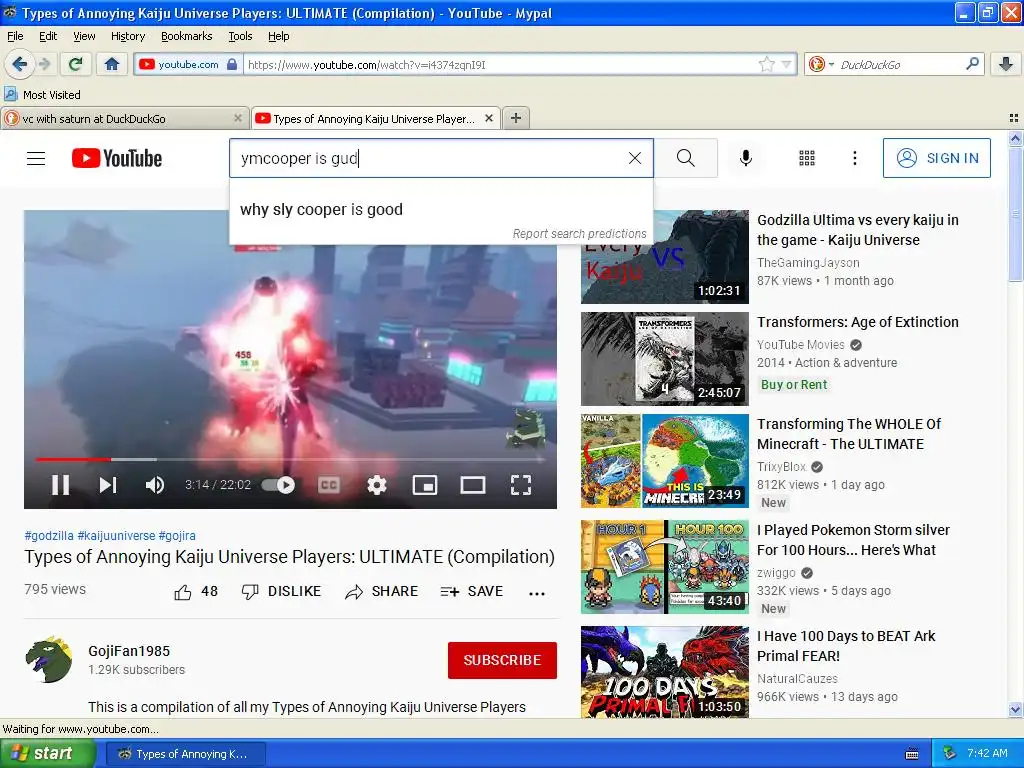The width and height of the screenshot is (1024, 768).
Task: Start voice search with the microphone icon
Action: (746, 158)
